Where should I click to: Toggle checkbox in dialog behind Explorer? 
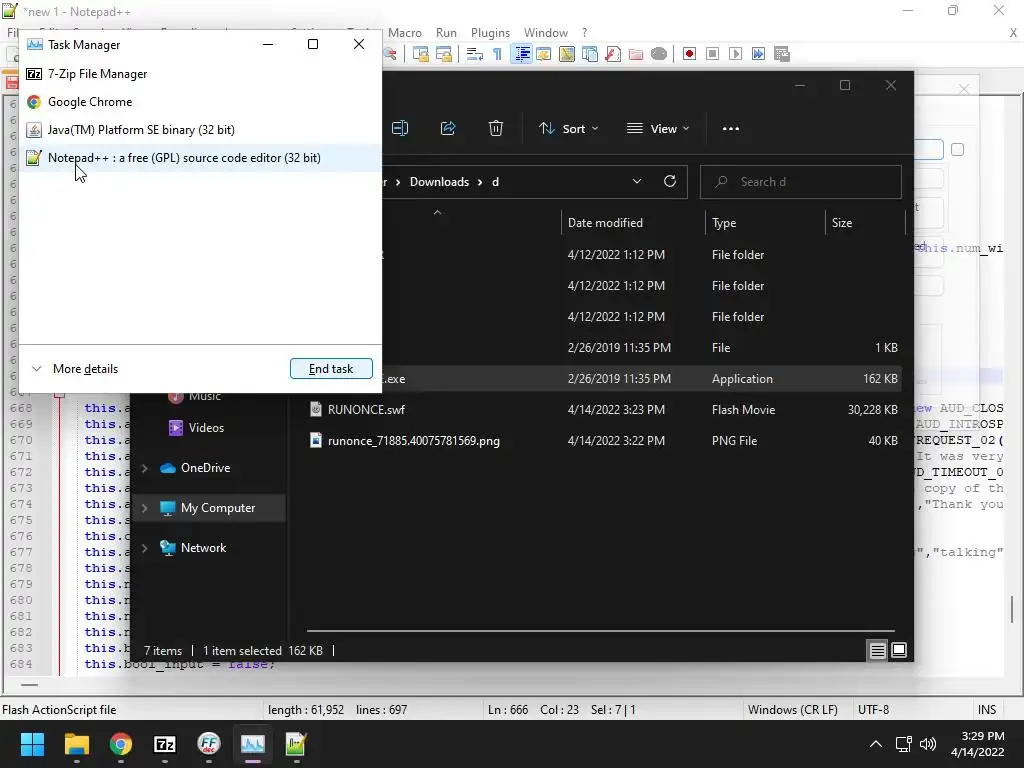click(x=957, y=150)
